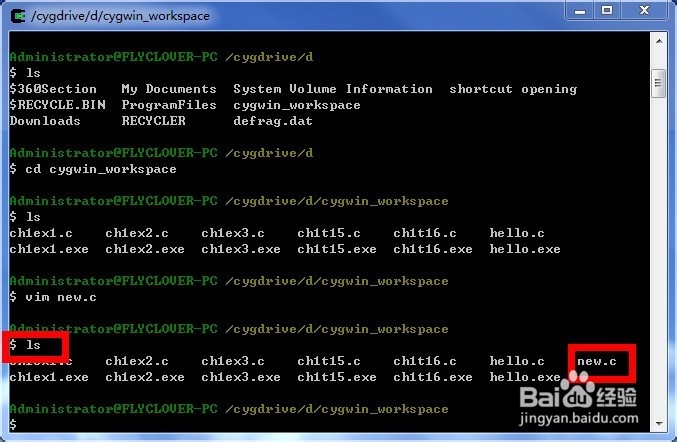Close the cygwin_workspace terminal window

coord(646,12)
